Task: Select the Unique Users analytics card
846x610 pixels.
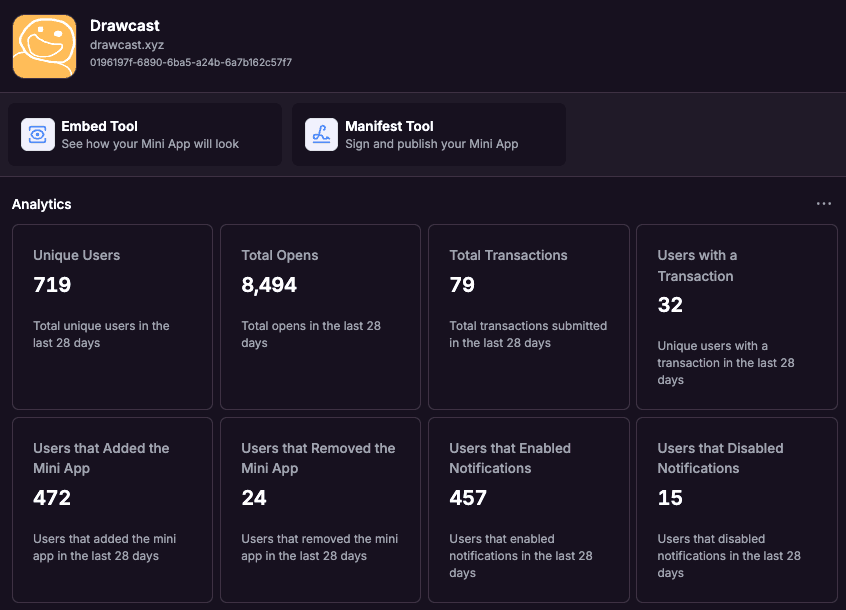Action: point(112,316)
